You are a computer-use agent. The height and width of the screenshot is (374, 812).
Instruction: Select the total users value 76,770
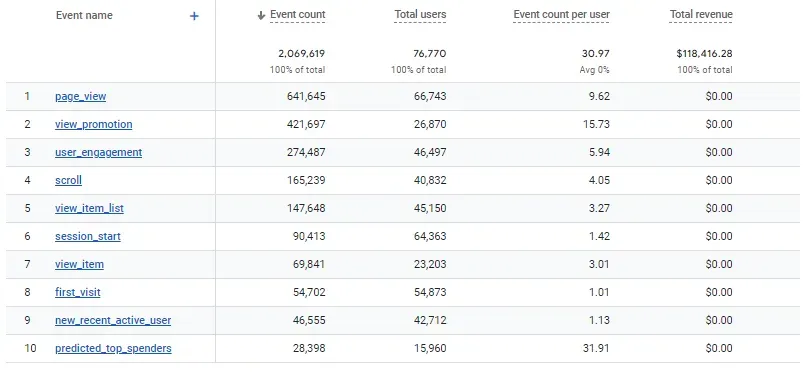coord(430,53)
